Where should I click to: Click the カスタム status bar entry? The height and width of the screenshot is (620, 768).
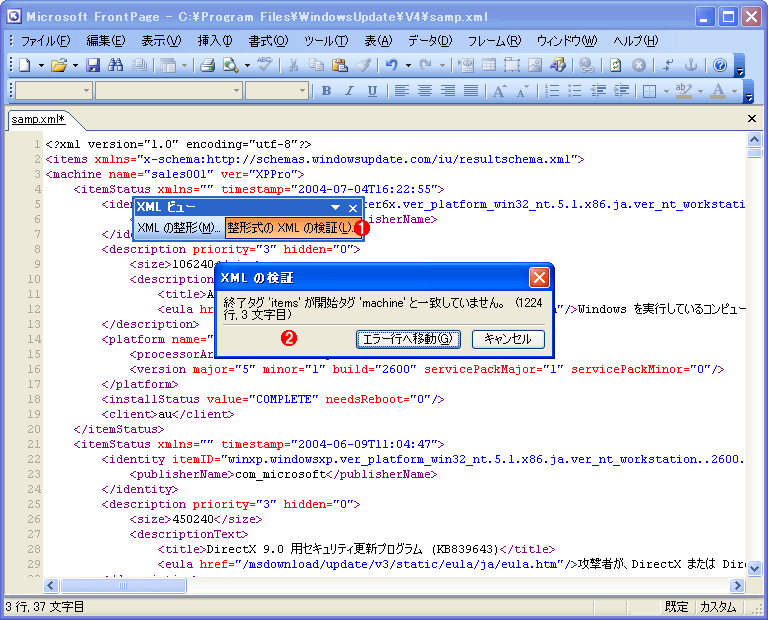click(x=718, y=607)
